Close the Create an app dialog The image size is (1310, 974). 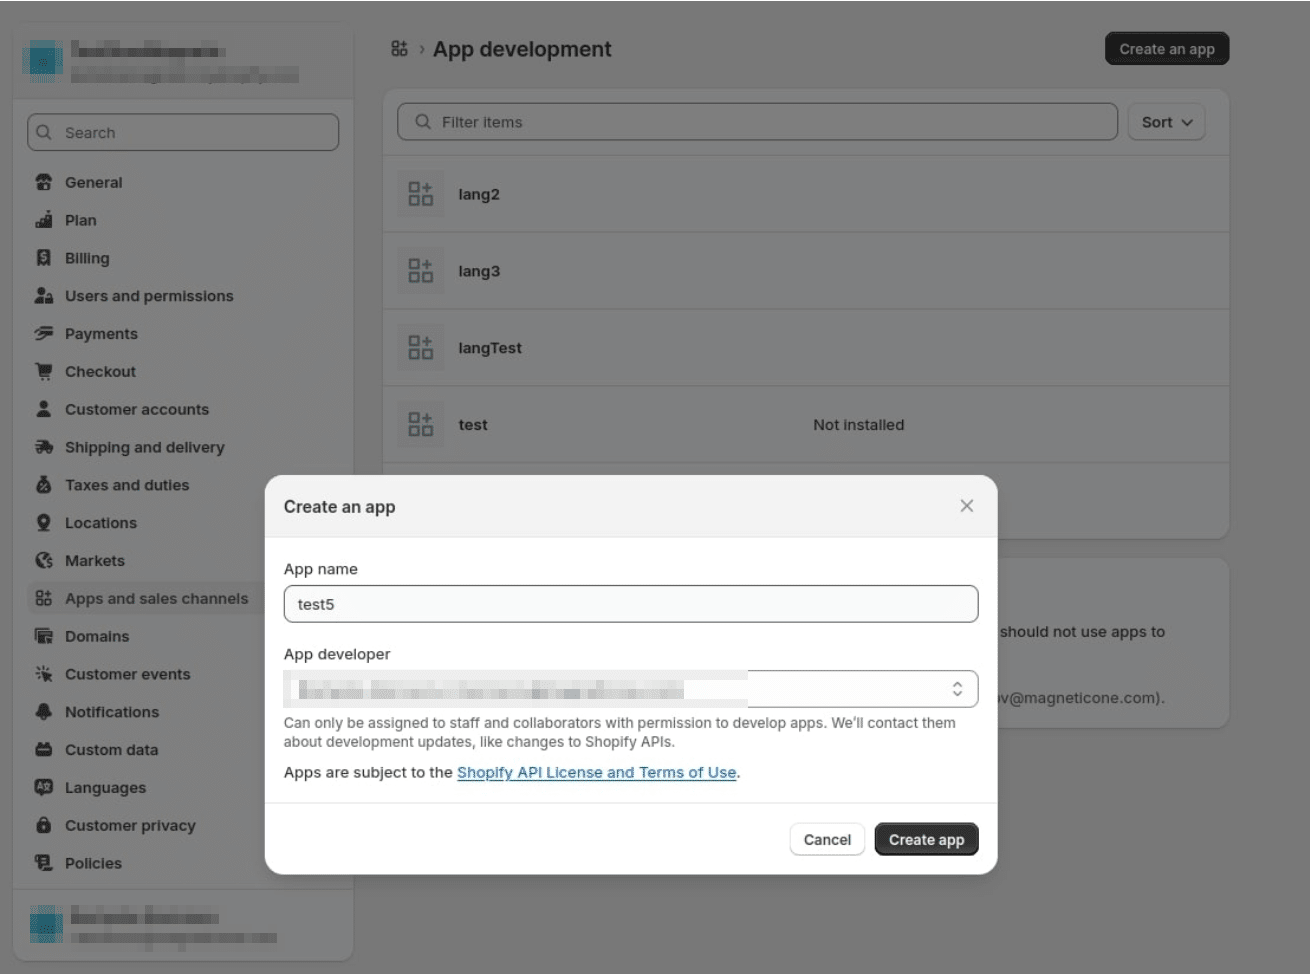pyautogui.click(x=966, y=506)
